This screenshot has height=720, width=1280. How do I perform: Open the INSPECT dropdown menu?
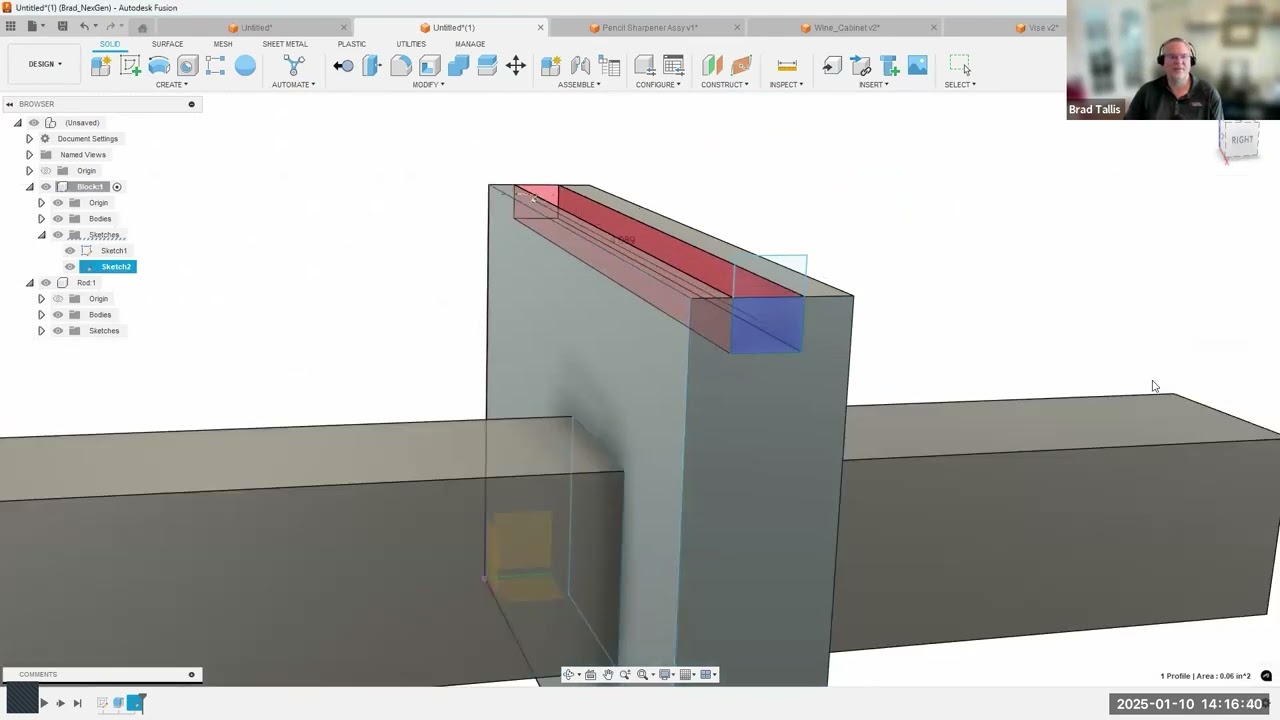[786, 85]
